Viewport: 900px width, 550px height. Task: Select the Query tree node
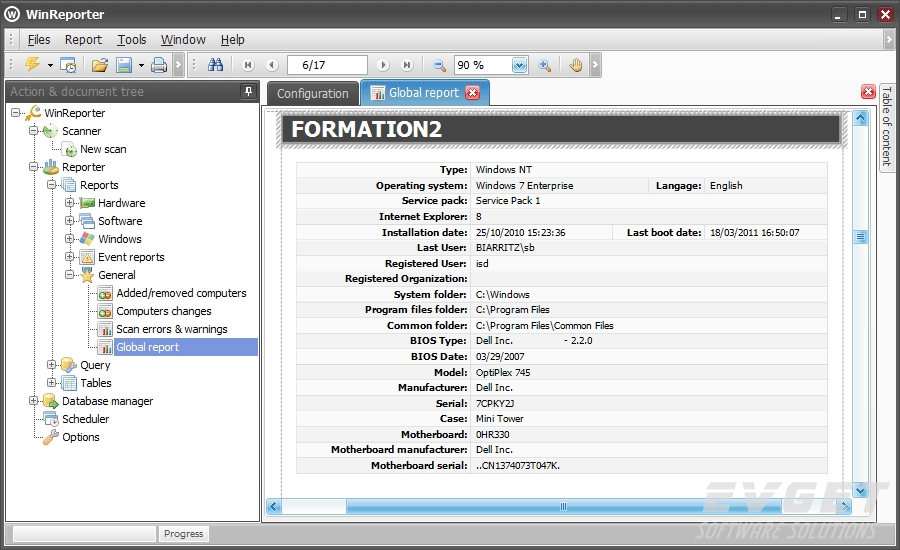tap(95, 365)
